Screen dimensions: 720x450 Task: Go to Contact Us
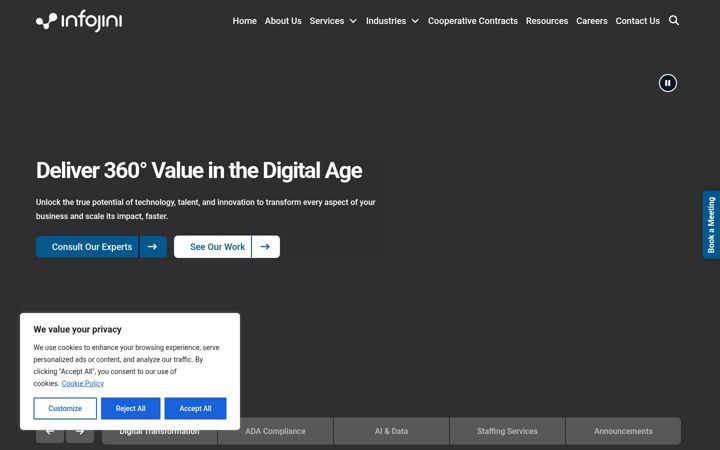point(637,21)
